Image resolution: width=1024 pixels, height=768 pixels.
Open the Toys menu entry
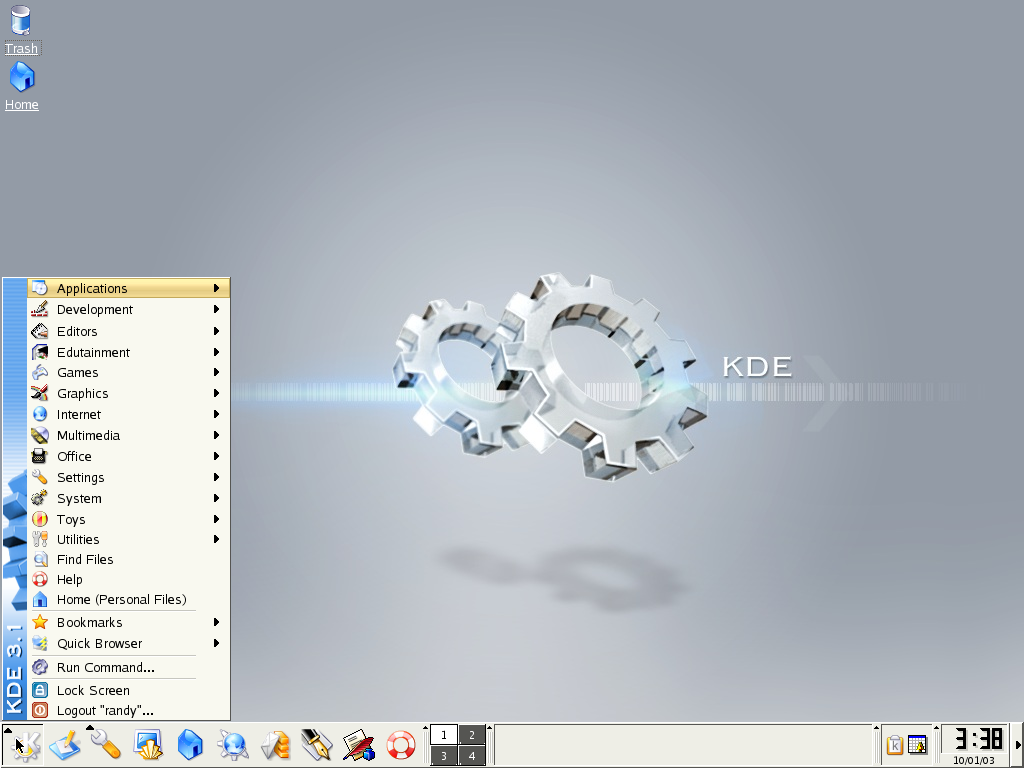[x=129, y=519]
